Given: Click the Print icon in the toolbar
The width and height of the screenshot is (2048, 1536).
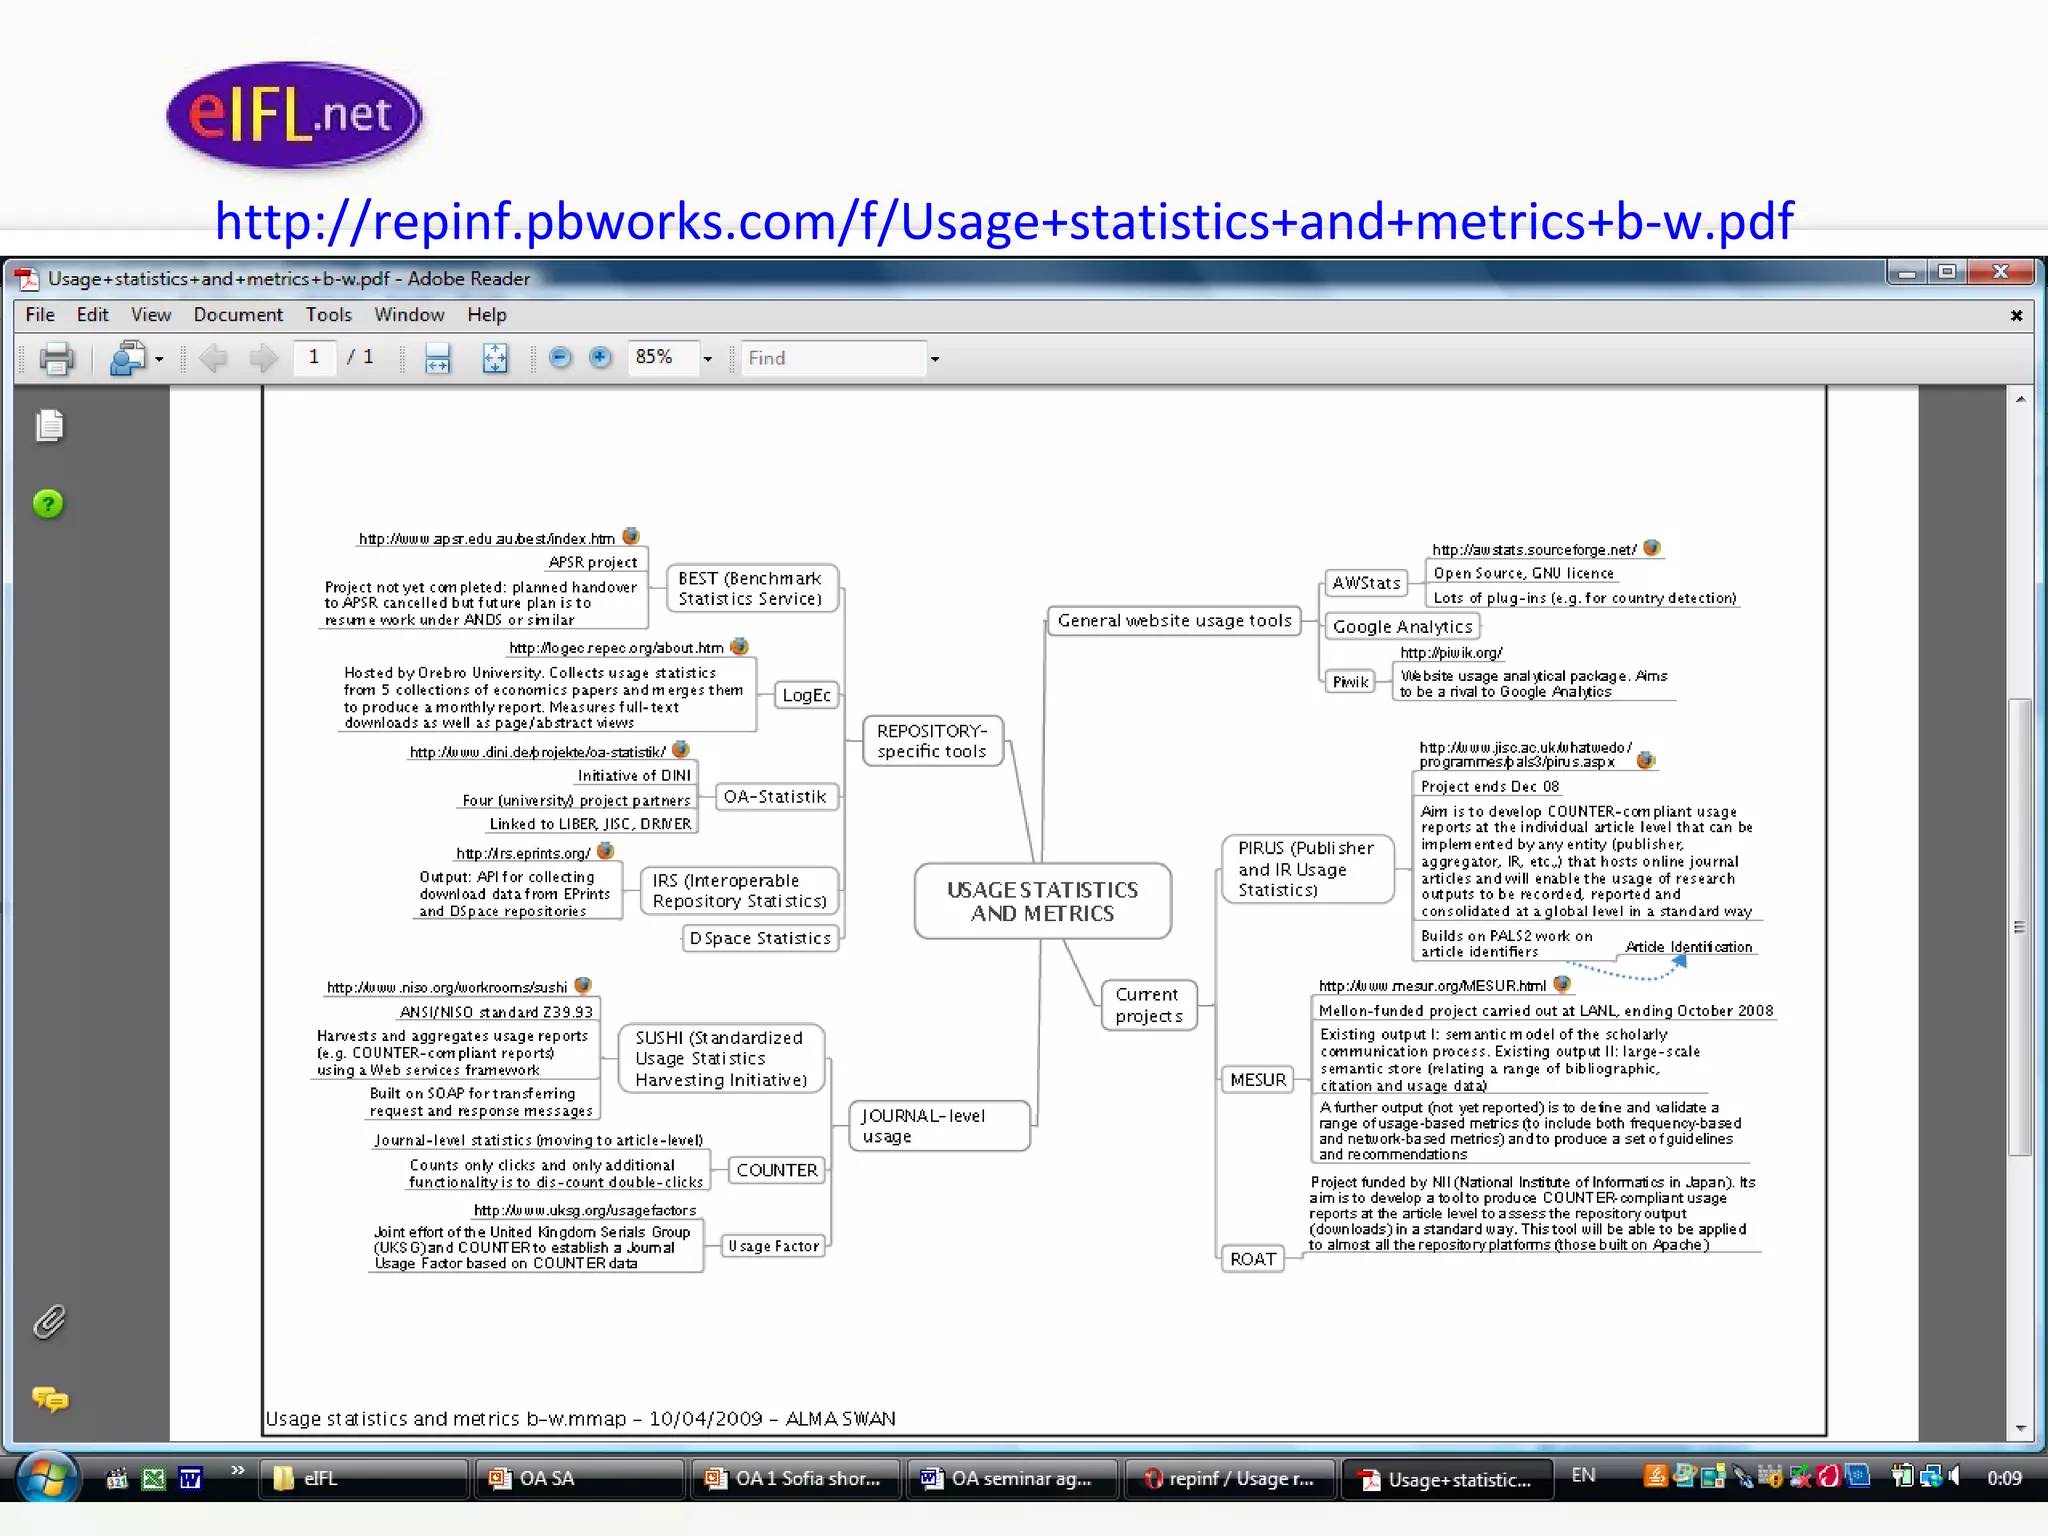Looking at the screenshot, I should click(x=56, y=358).
